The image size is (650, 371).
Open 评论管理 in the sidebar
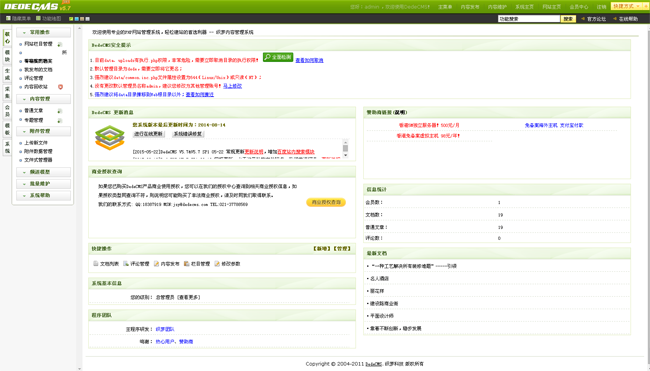(34, 78)
